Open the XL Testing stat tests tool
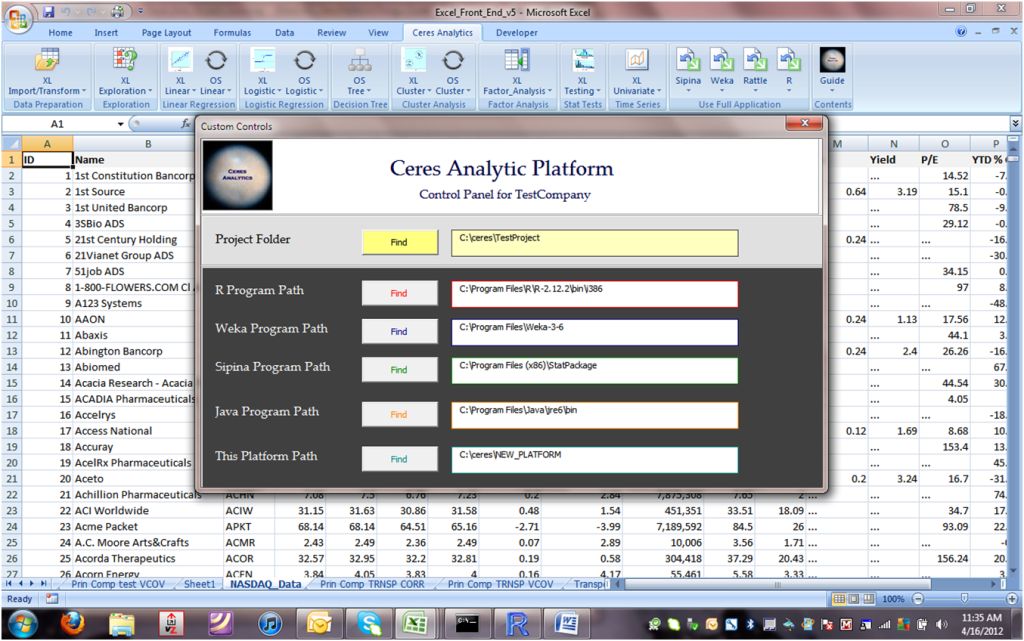The height and width of the screenshot is (641, 1024). coord(582,72)
